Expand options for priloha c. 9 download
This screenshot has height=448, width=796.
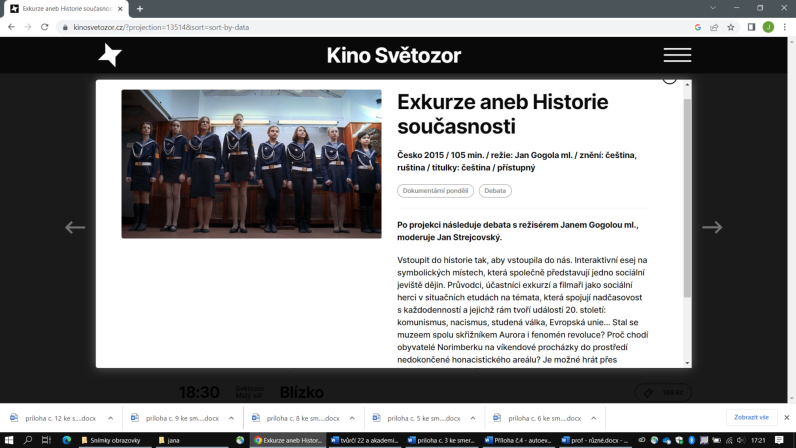[231, 418]
